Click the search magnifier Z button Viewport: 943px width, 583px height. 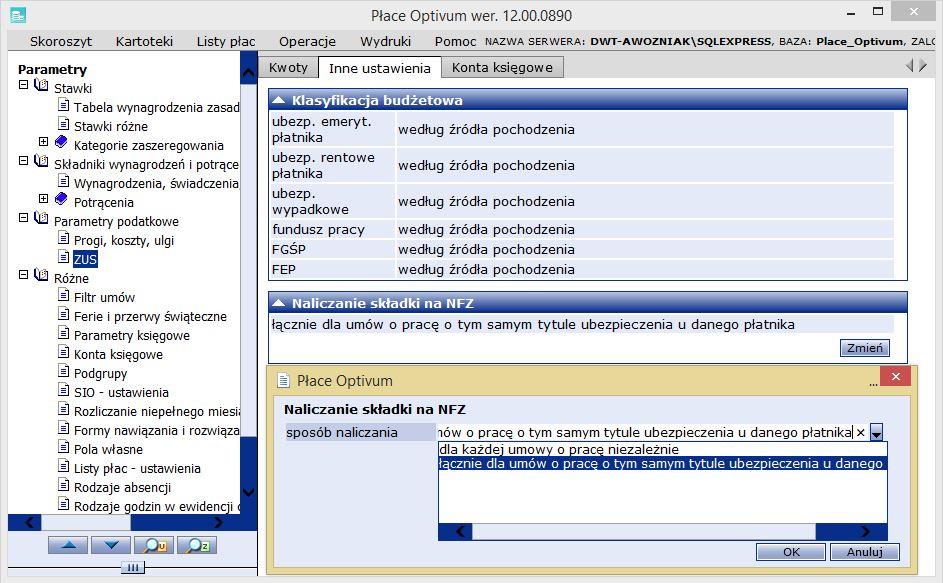pos(197,545)
